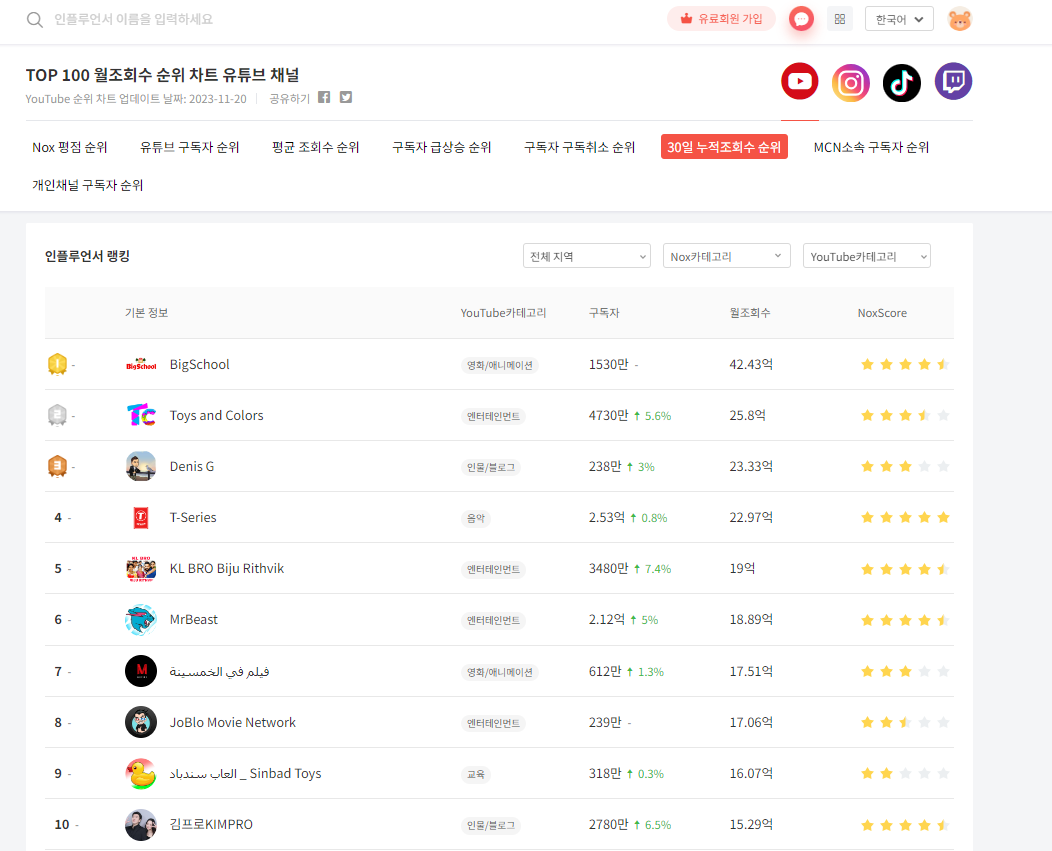Switch to TikTok platform icon

point(901,83)
